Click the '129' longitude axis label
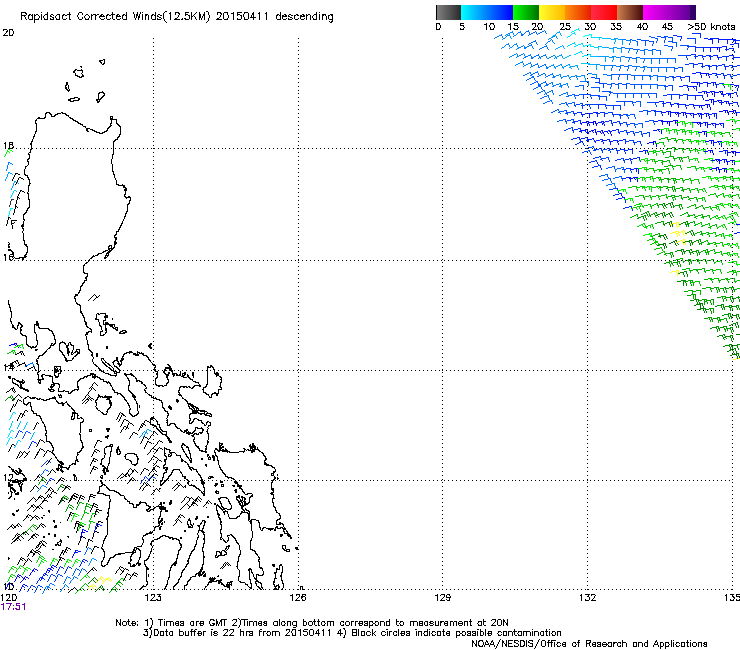The height and width of the screenshot is (650, 740). coord(442,598)
